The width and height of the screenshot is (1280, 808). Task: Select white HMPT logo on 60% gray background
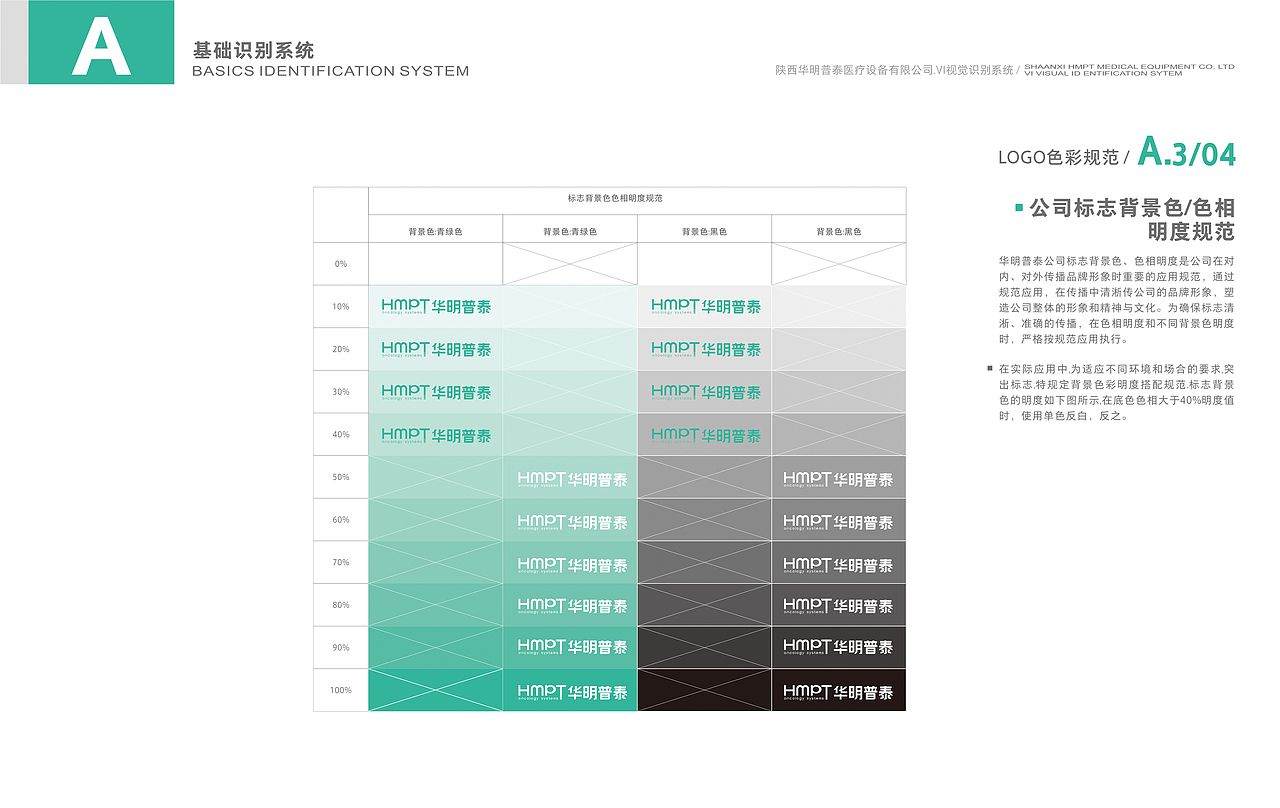tap(838, 522)
